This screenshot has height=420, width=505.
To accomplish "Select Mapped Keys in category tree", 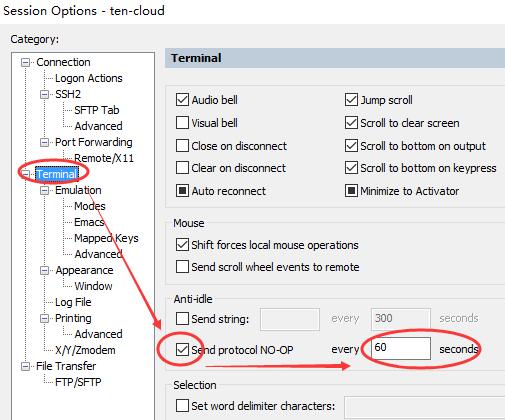I will pyautogui.click(x=106, y=238).
